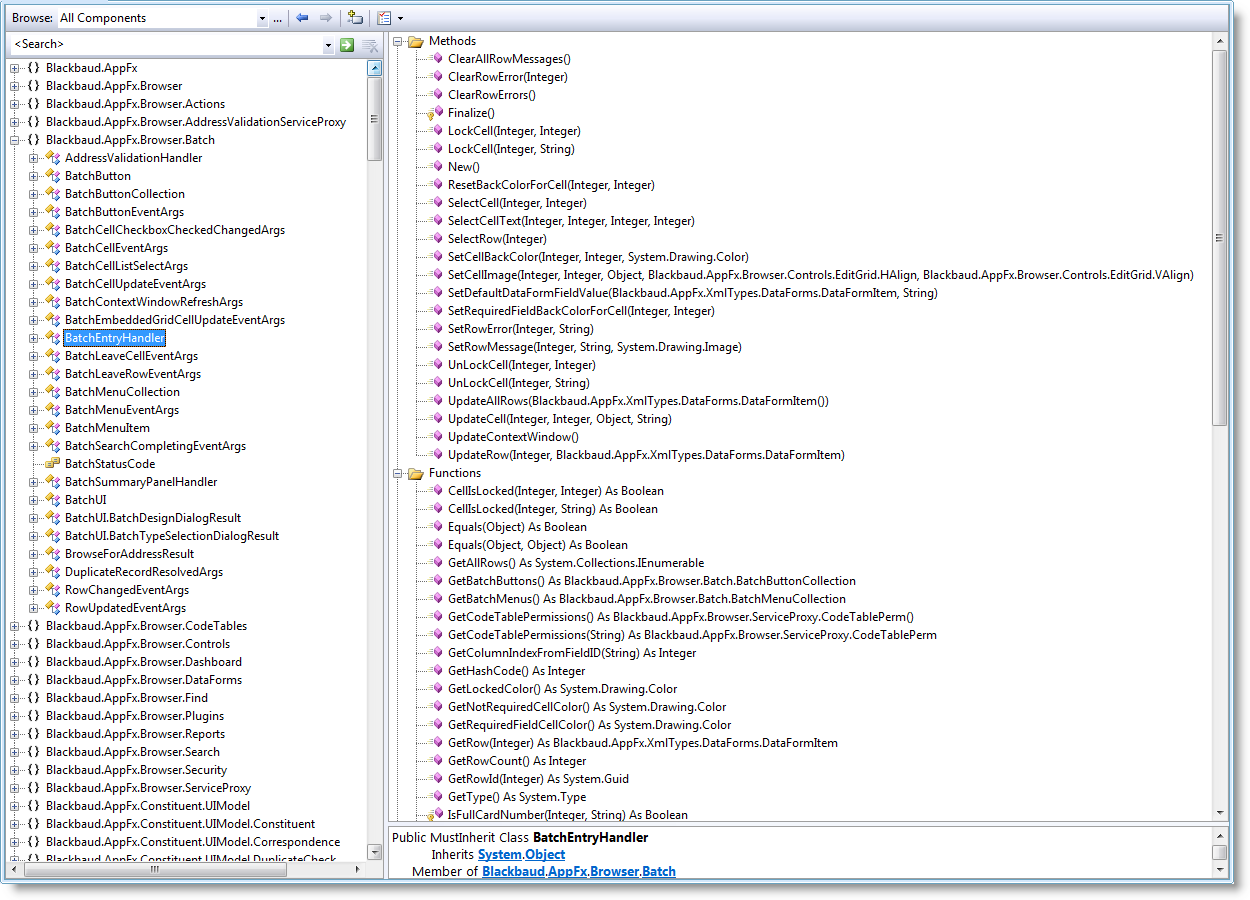
Task: Expand the Blackbaud.AppFx.Browser.Security namespace
Action: click(x=15, y=770)
